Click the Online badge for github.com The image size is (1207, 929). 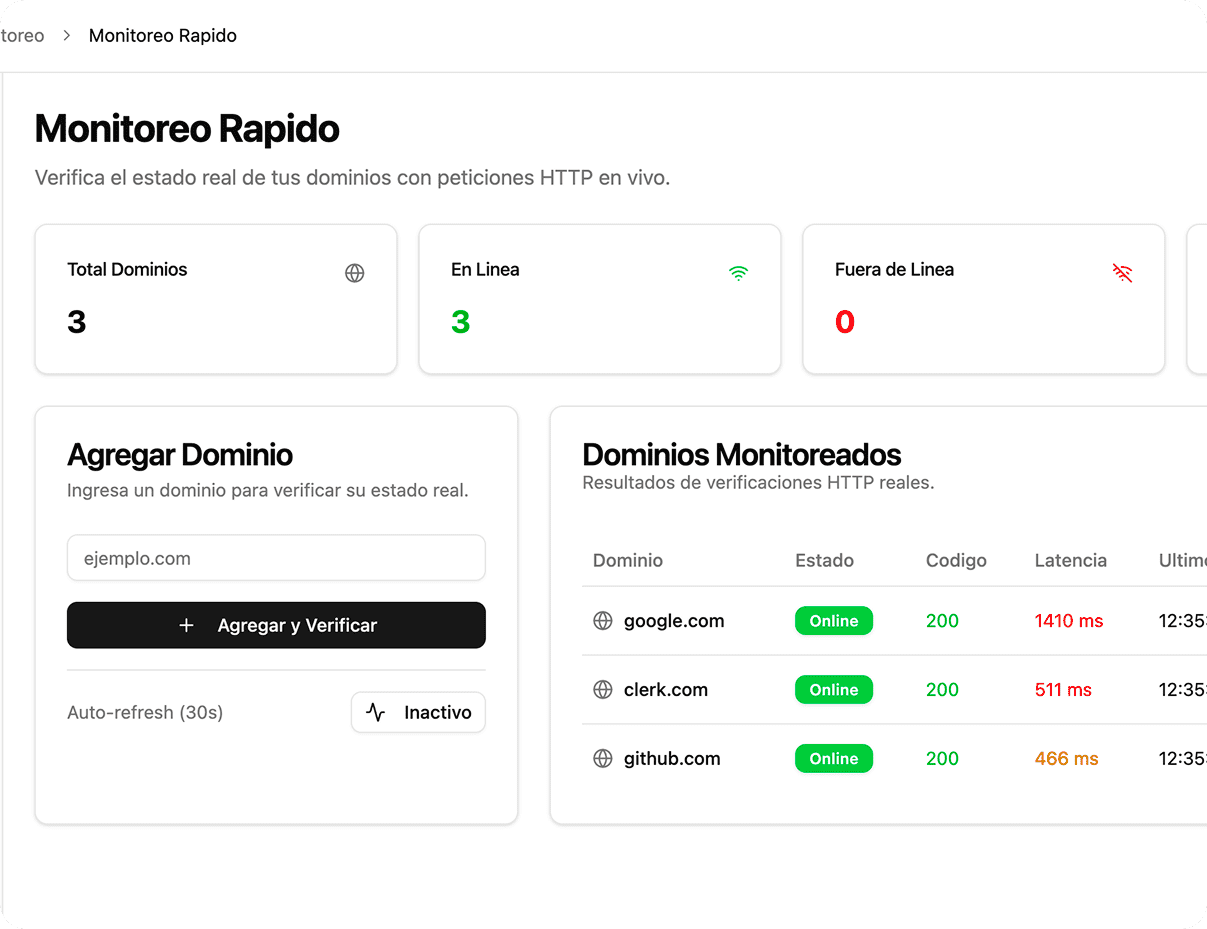click(833, 758)
